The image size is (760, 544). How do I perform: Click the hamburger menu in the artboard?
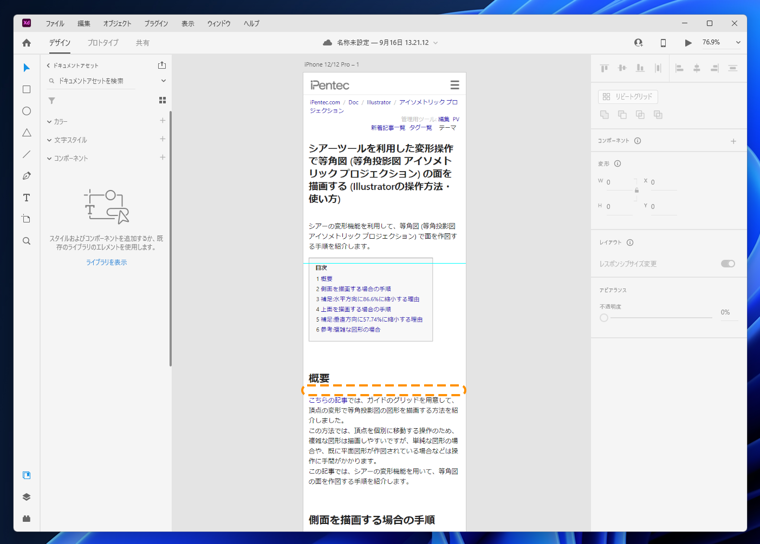coord(454,85)
